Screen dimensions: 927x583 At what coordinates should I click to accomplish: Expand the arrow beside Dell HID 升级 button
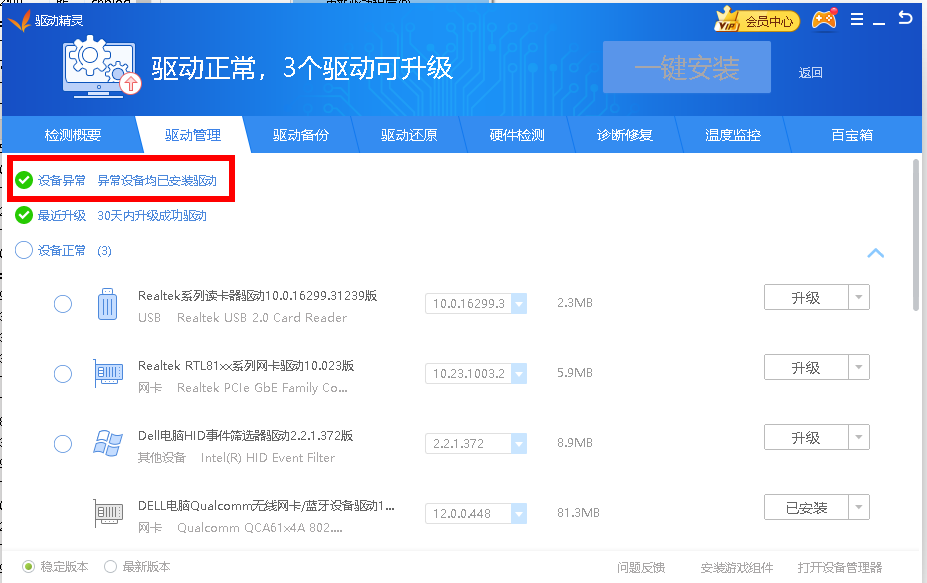pos(859,437)
